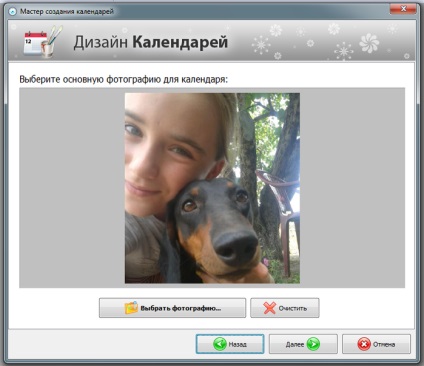The height and width of the screenshot is (366, 424).
Task: Click gray preview area right of photo
Action: coord(352,188)
